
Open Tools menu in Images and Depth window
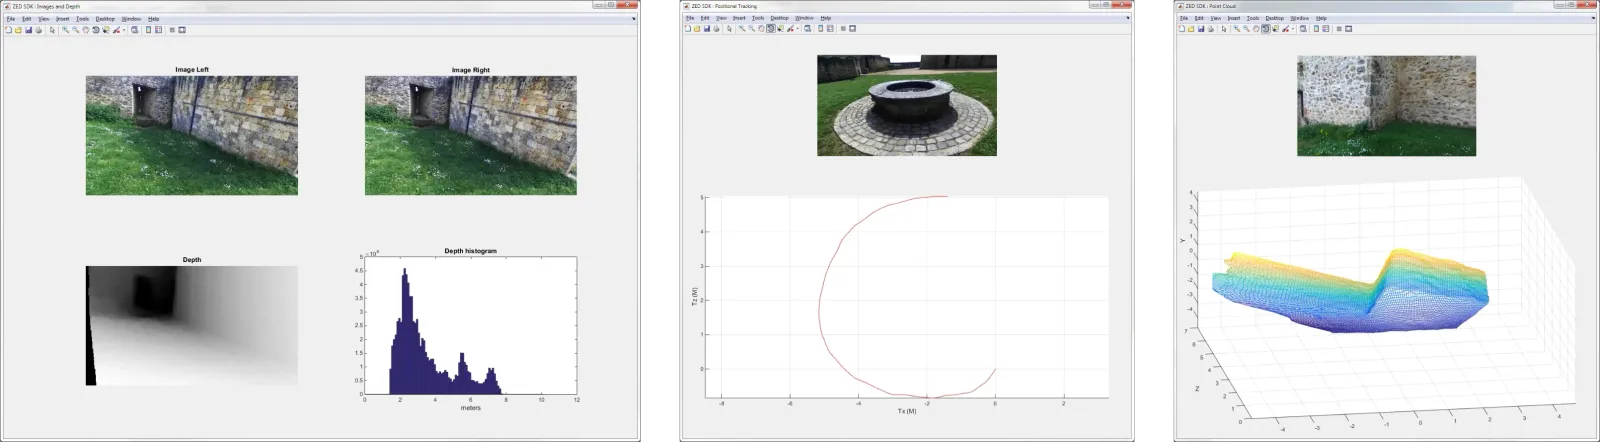point(82,19)
